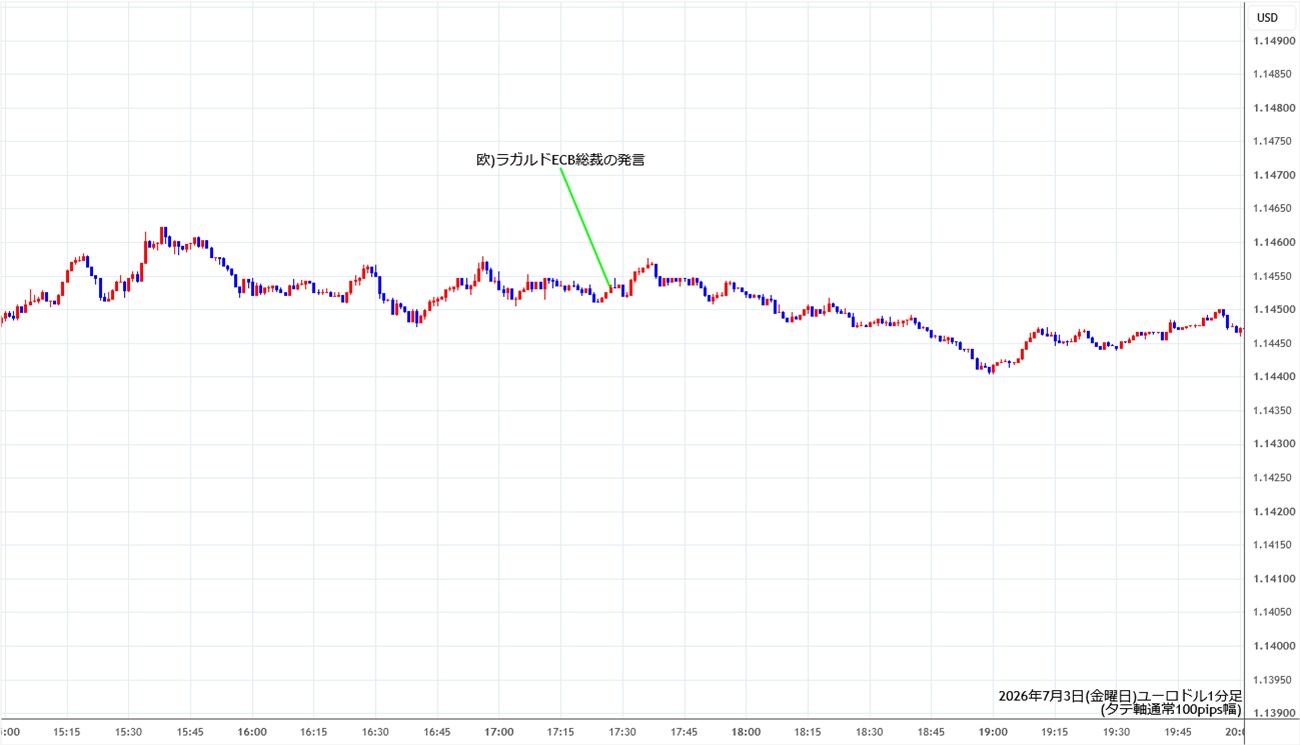Select the 1.14200 price axis value
The height and width of the screenshot is (745, 1300).
tap(1274, 512)
